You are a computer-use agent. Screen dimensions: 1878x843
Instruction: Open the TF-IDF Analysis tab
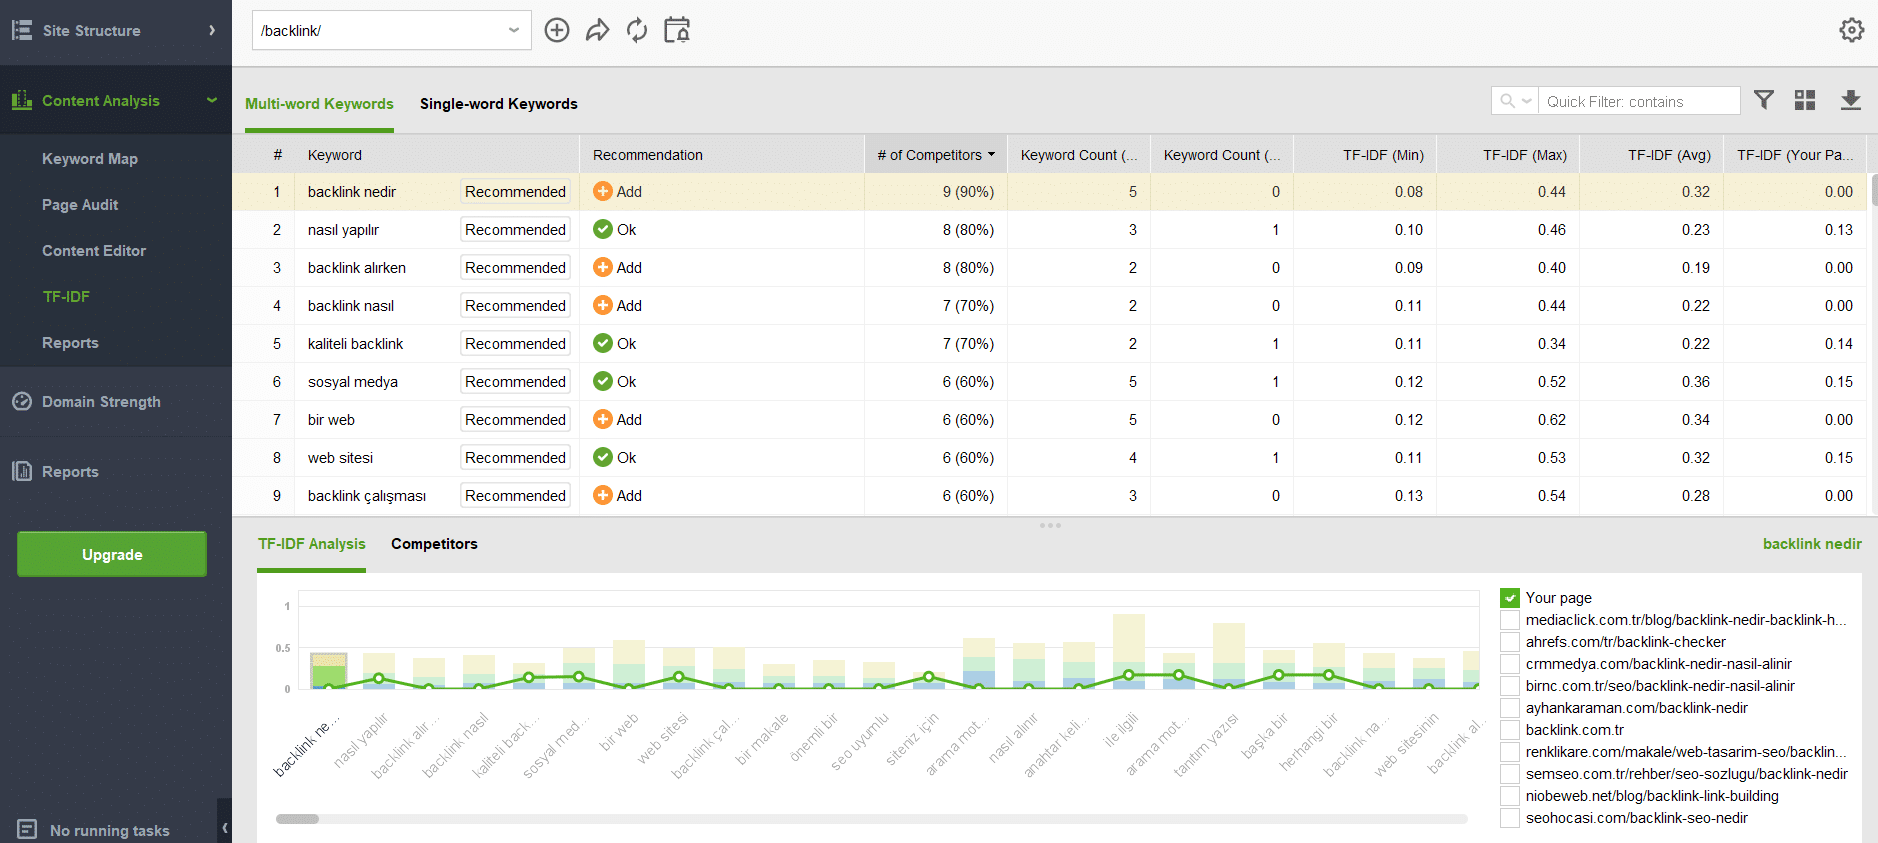tap(312, 544)
